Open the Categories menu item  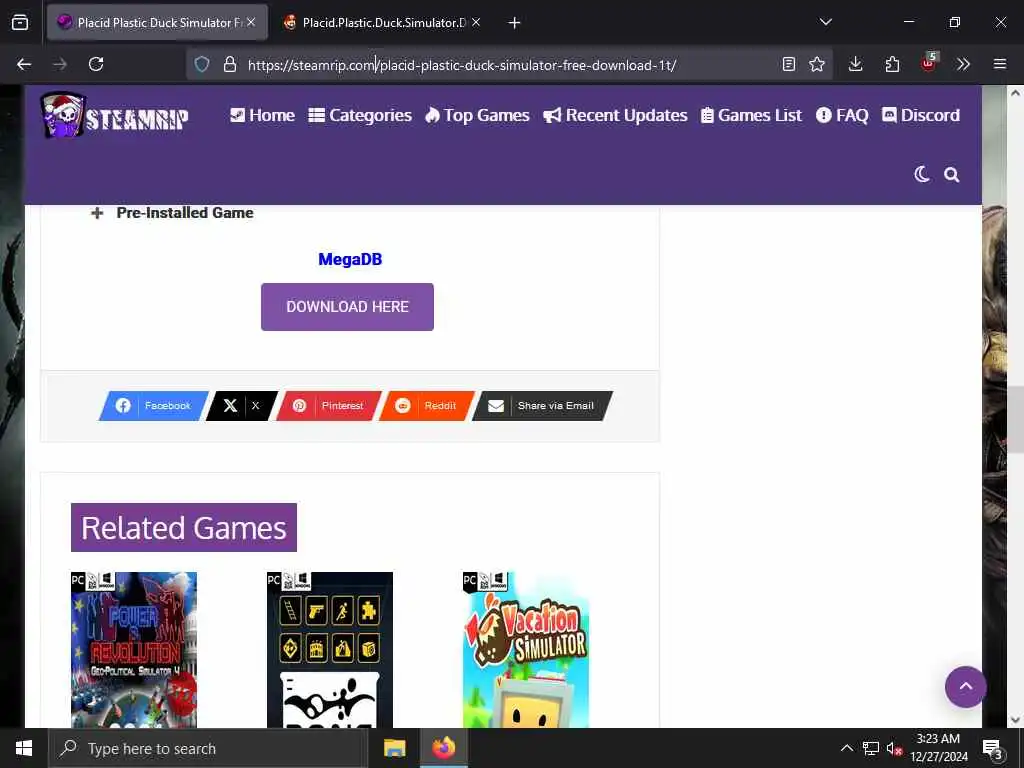point(360,116)
